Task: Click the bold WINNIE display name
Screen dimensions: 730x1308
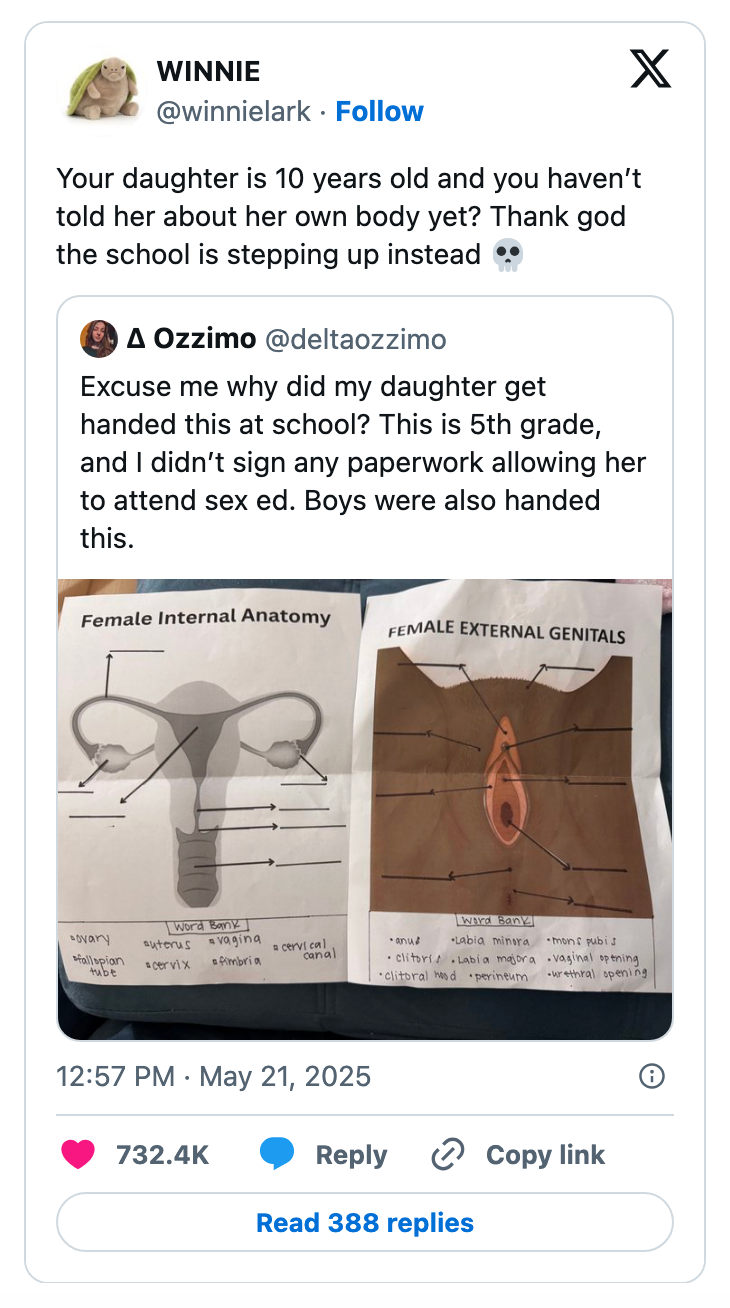Action: [207, 71]
